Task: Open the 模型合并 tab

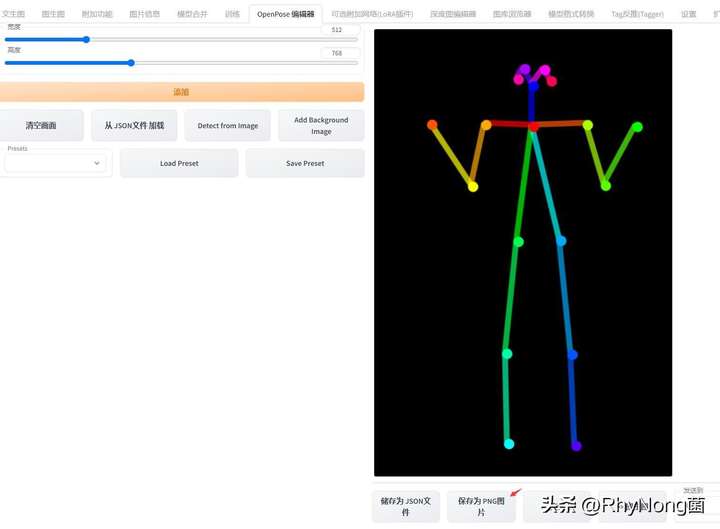Action: tap(192, 14)
